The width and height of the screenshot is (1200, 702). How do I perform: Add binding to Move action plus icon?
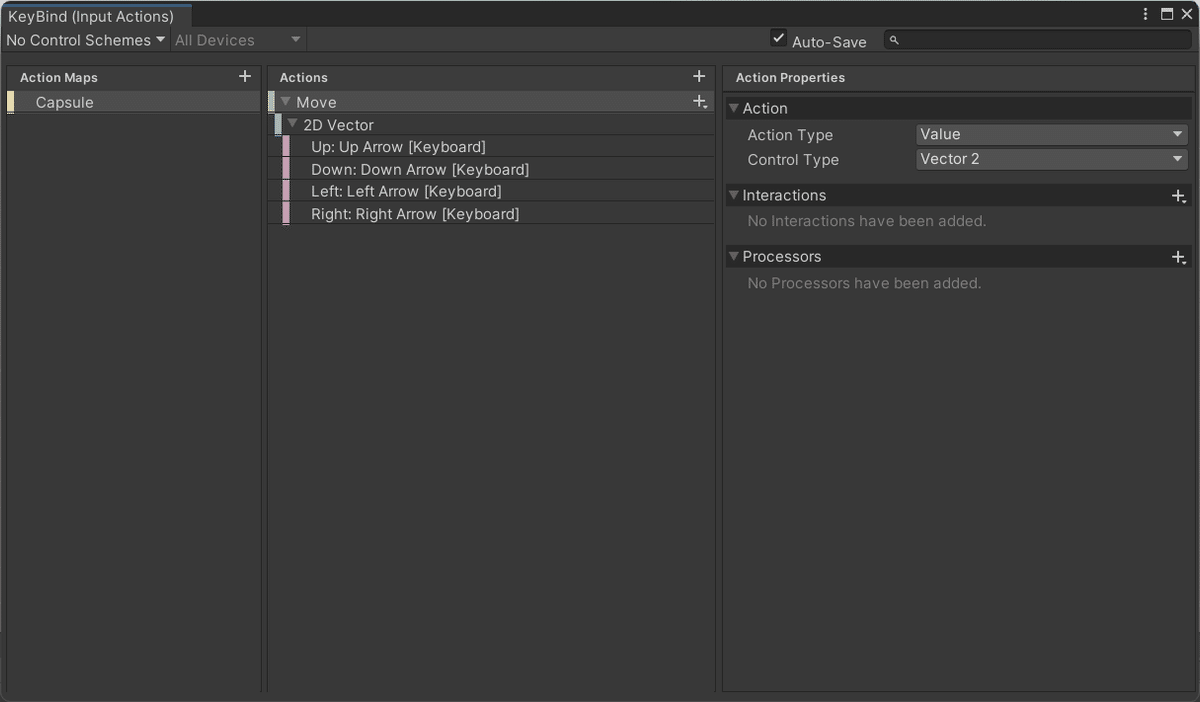point(700,102)
